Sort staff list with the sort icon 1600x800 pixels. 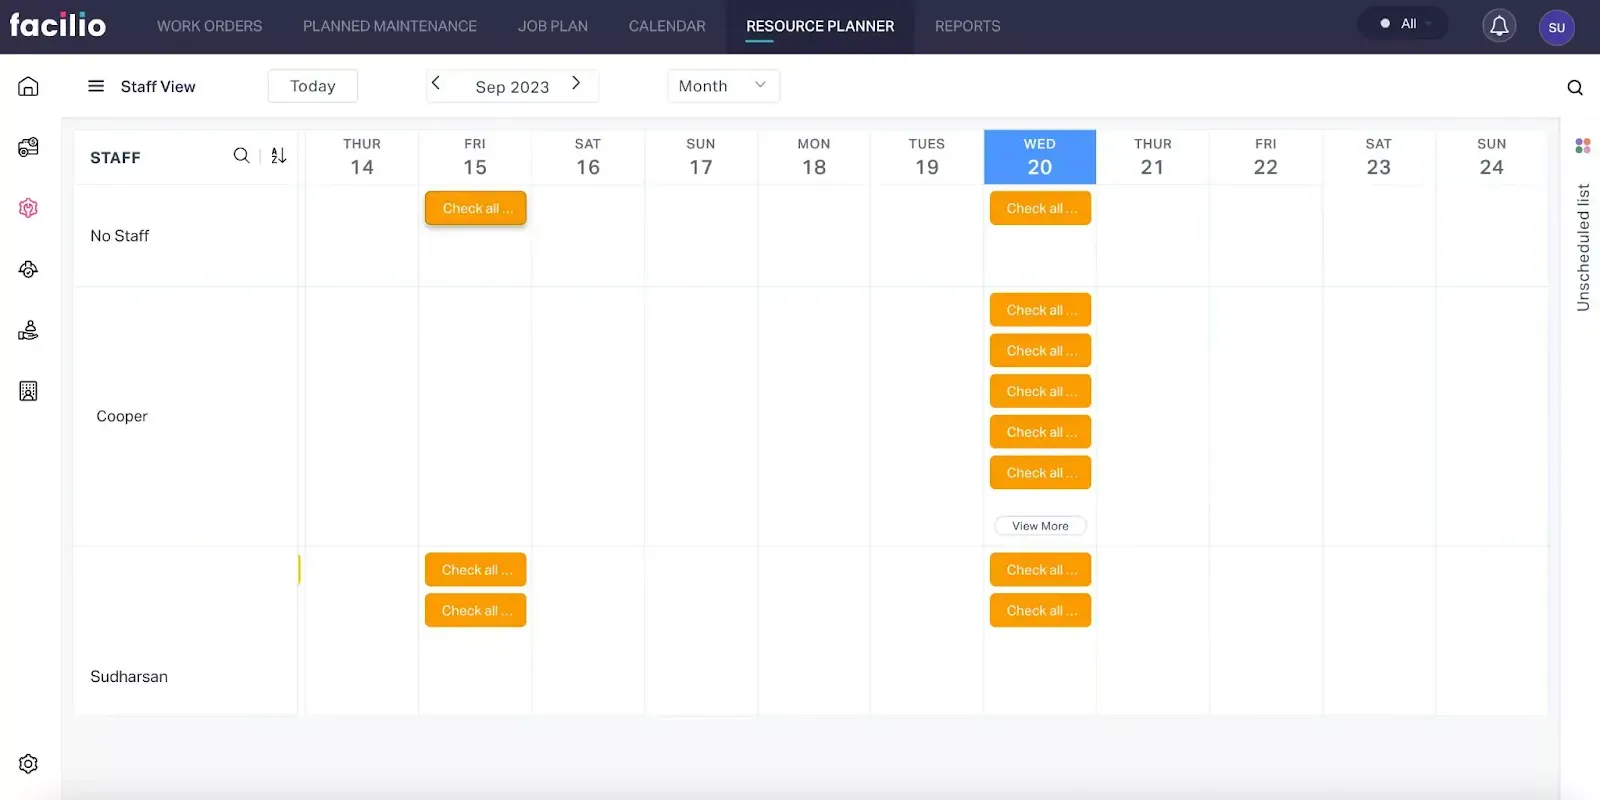tap(279, 156)
